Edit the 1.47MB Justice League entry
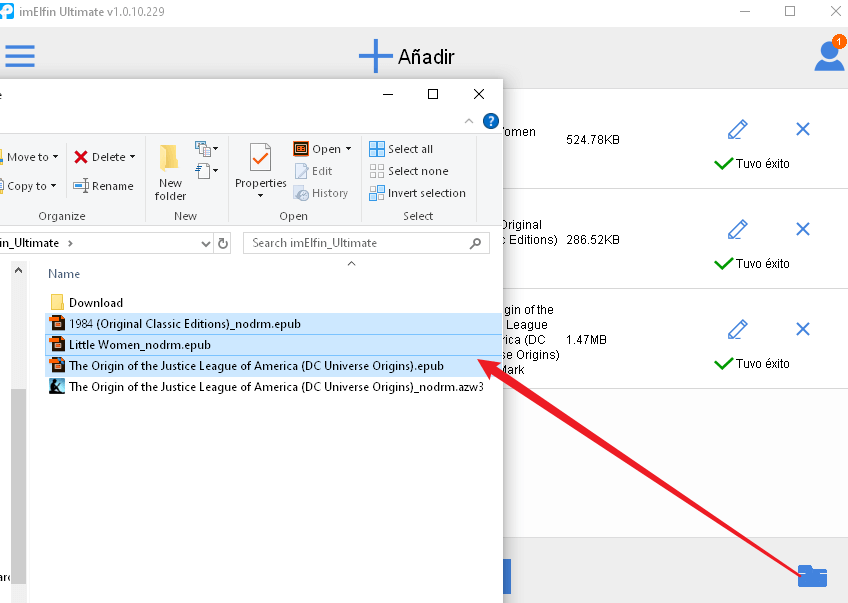This screenshot has width=848, height=603. tap(738, 329)
